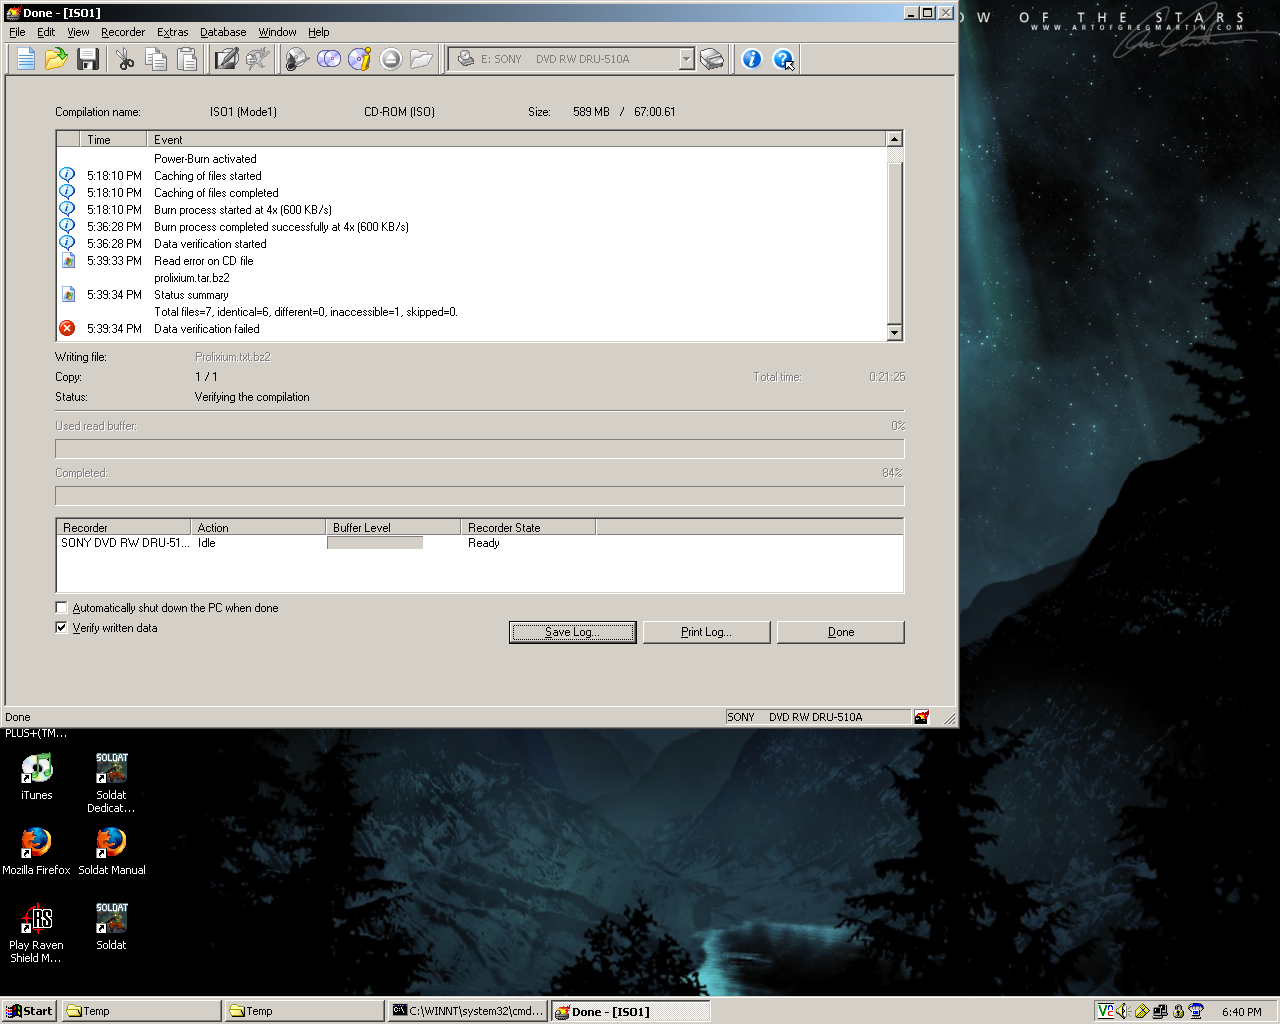Click the Recorder State column header
This screenshot has width=1280, height=1024.
click(x=528, y=527)
